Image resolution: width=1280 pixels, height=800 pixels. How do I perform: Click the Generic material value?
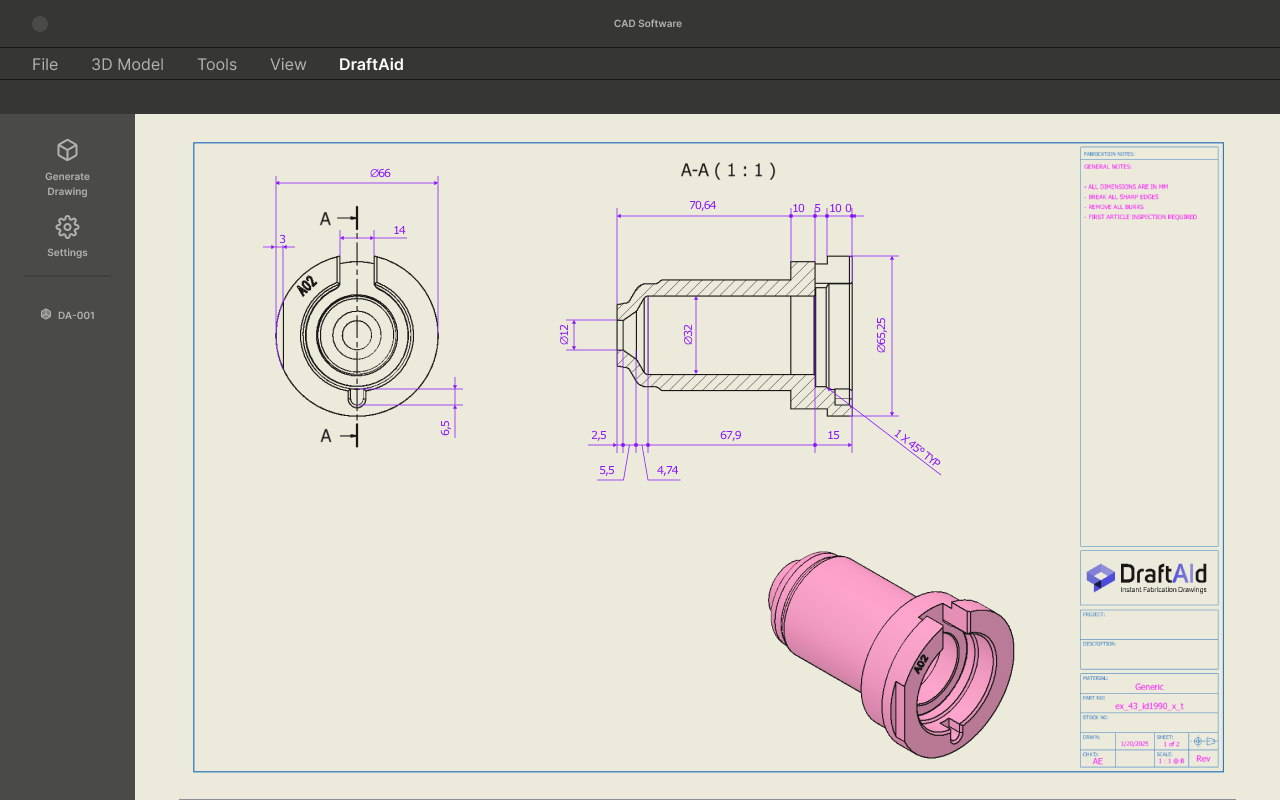(x=1149, y=687)
